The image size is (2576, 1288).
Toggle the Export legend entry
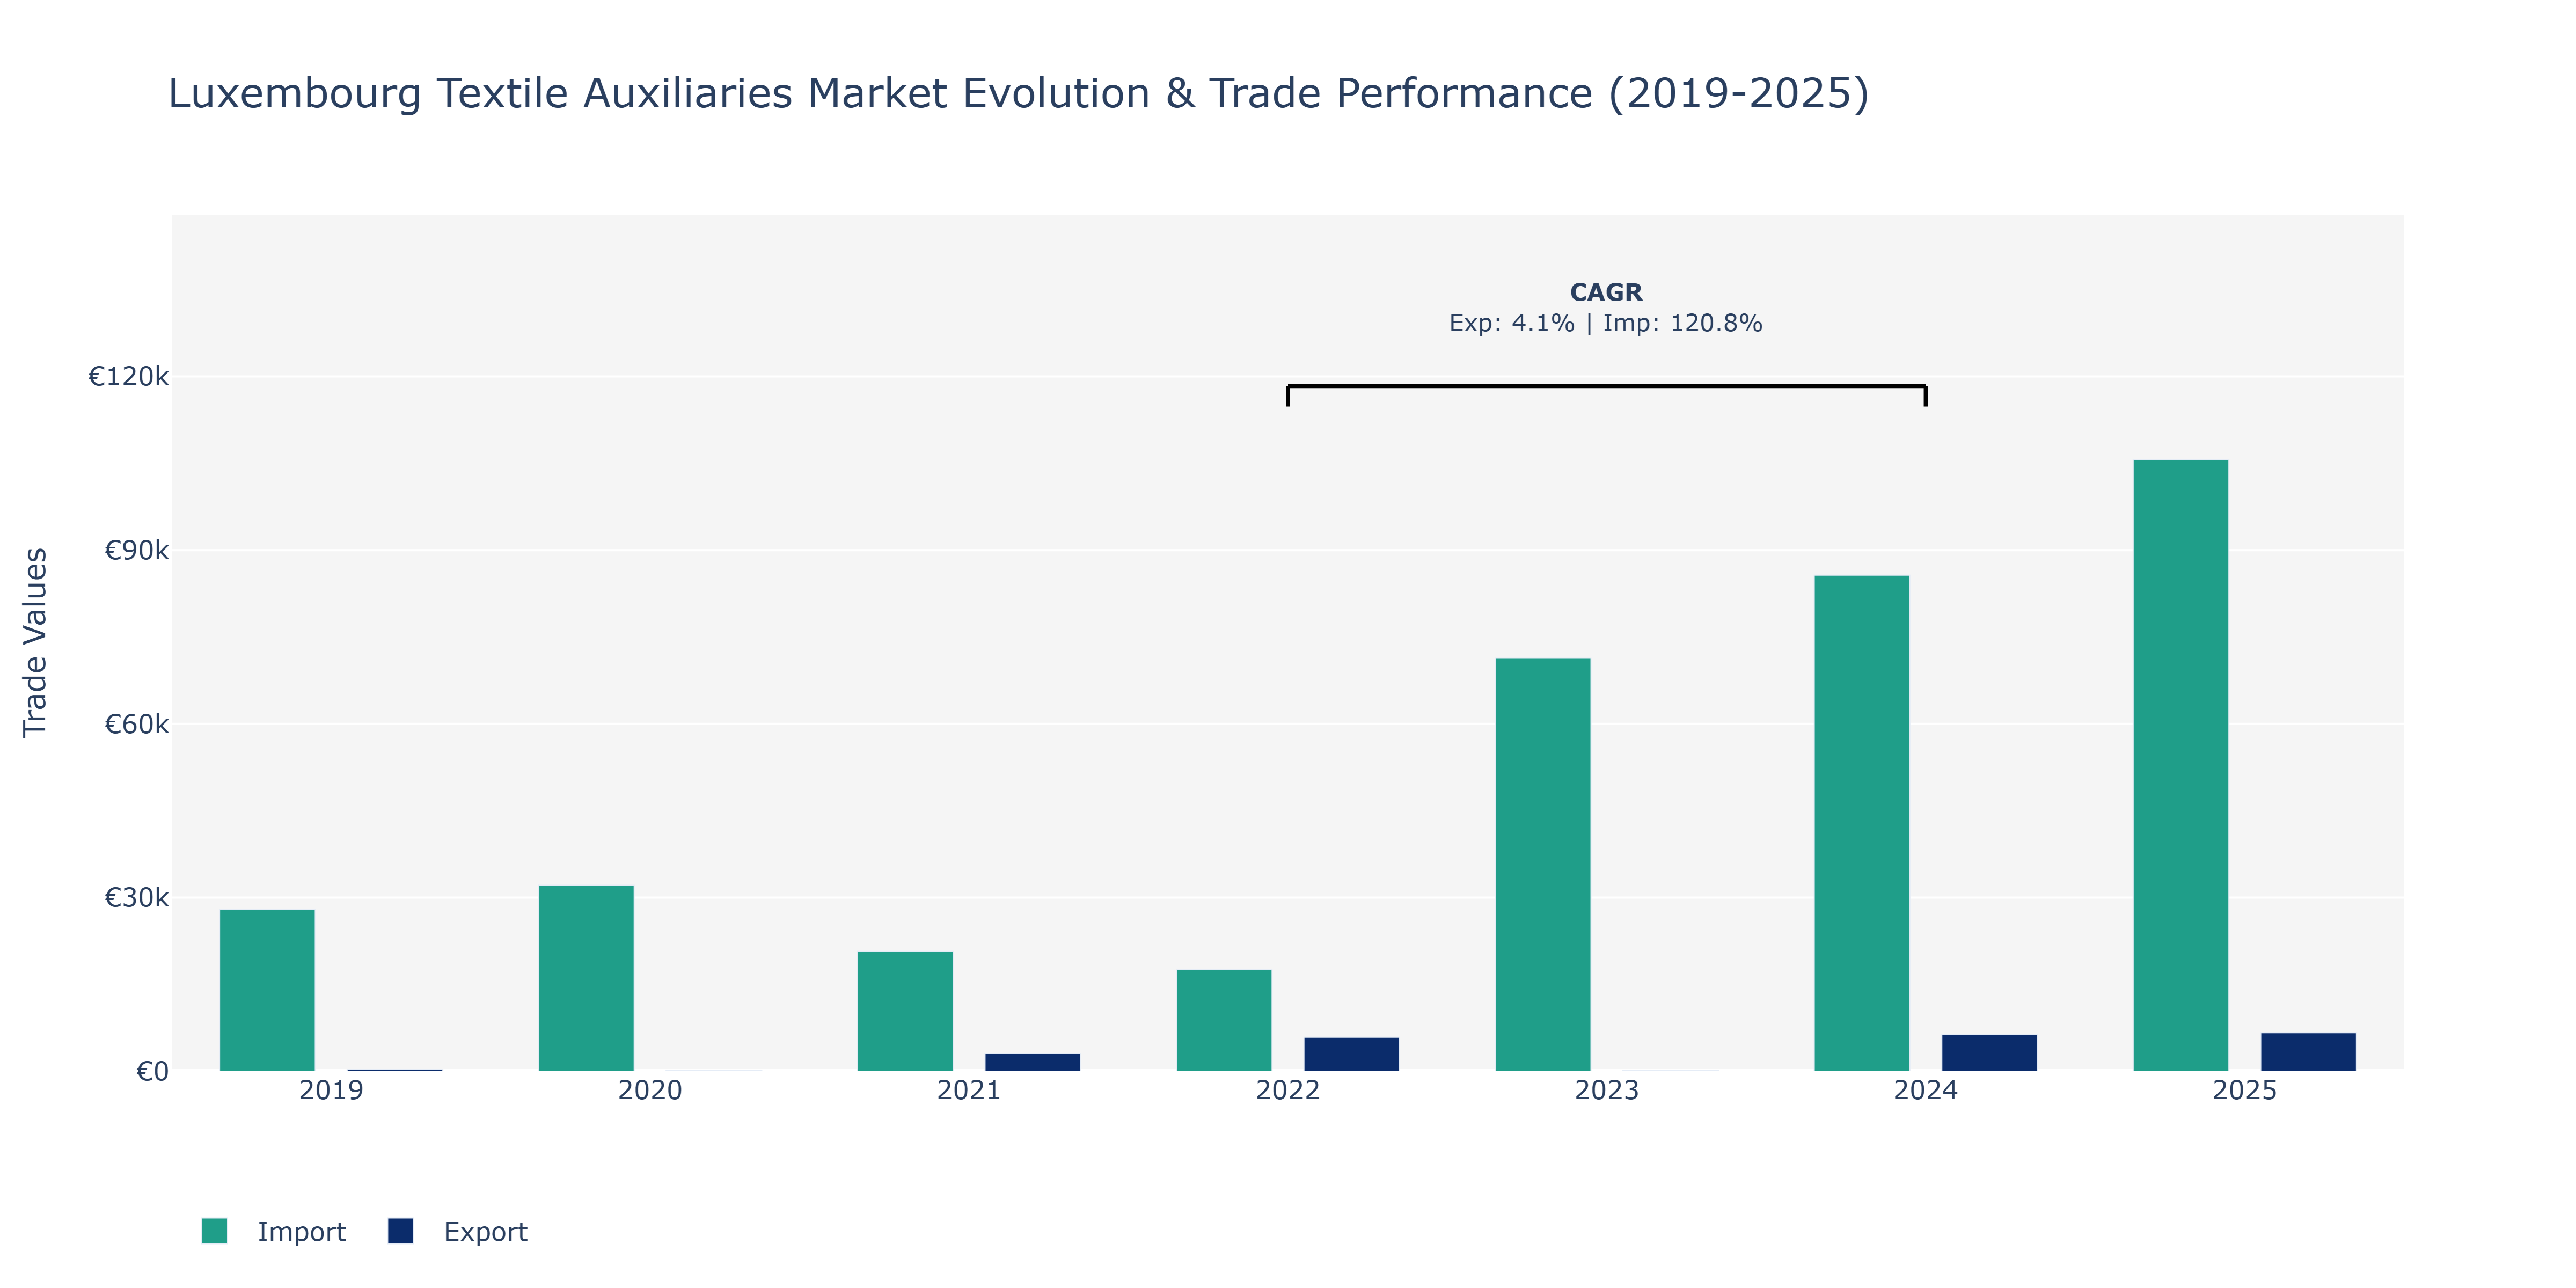click(458, 1231)
